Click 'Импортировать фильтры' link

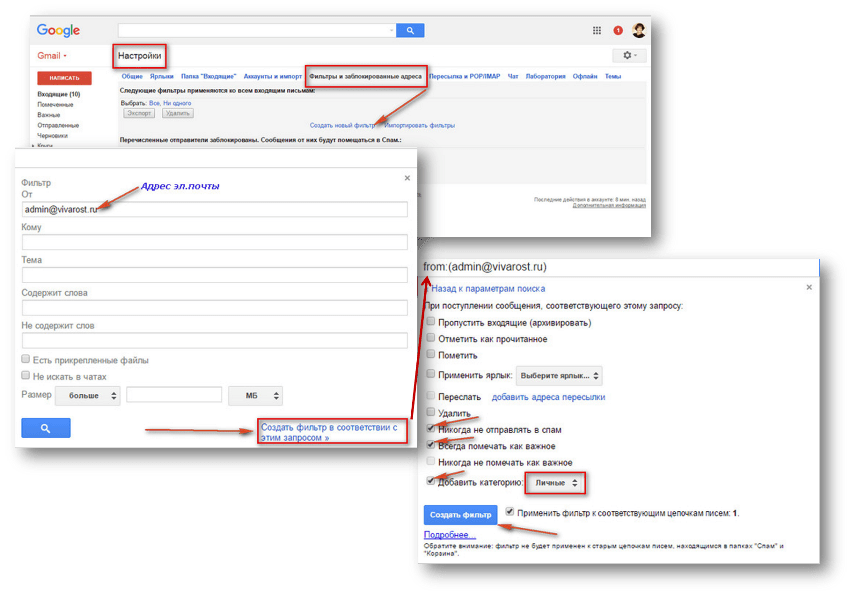(x=420, y=125)
